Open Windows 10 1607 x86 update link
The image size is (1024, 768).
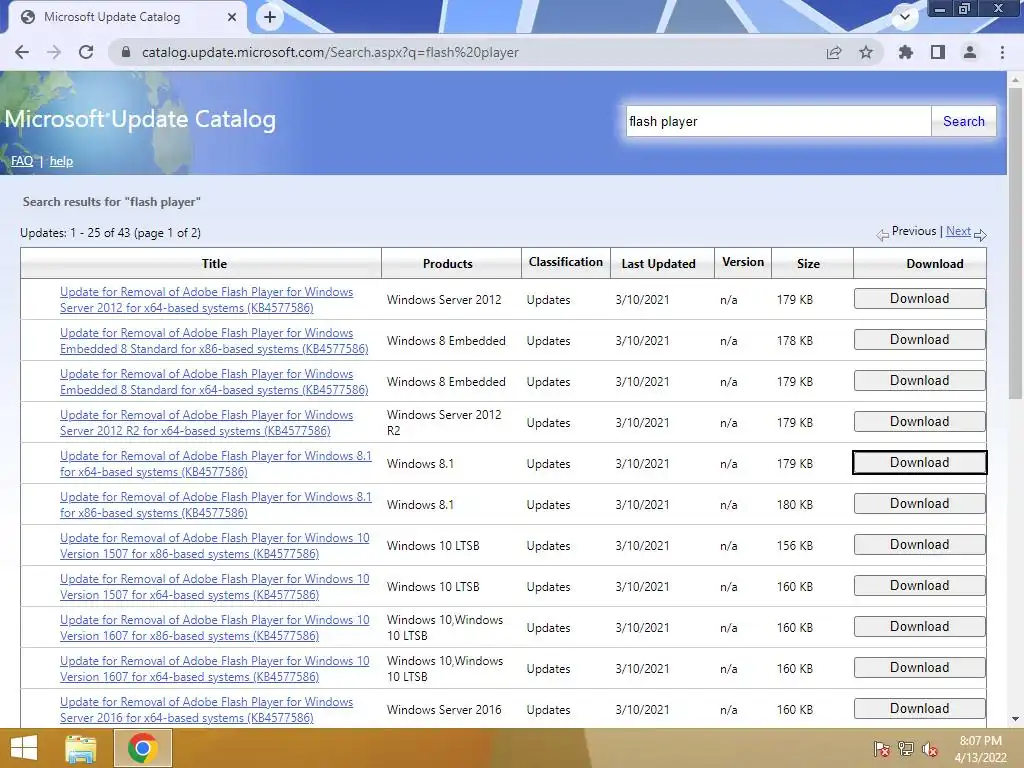click(215, 628)
